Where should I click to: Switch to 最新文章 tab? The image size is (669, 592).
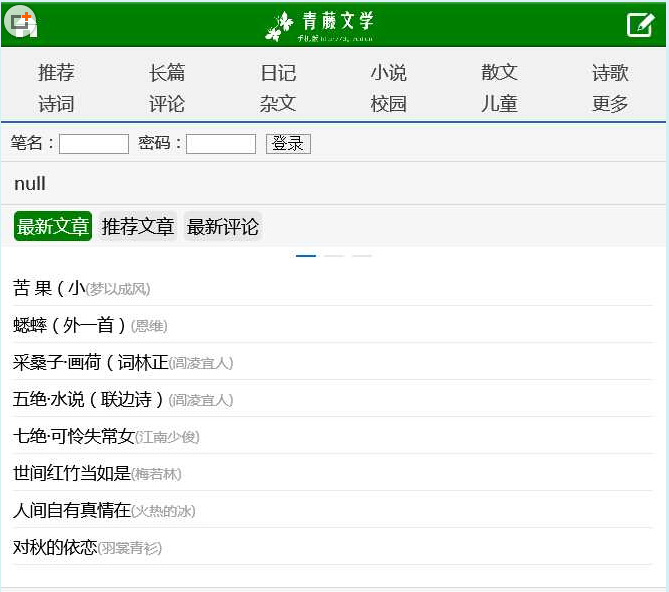53,226
